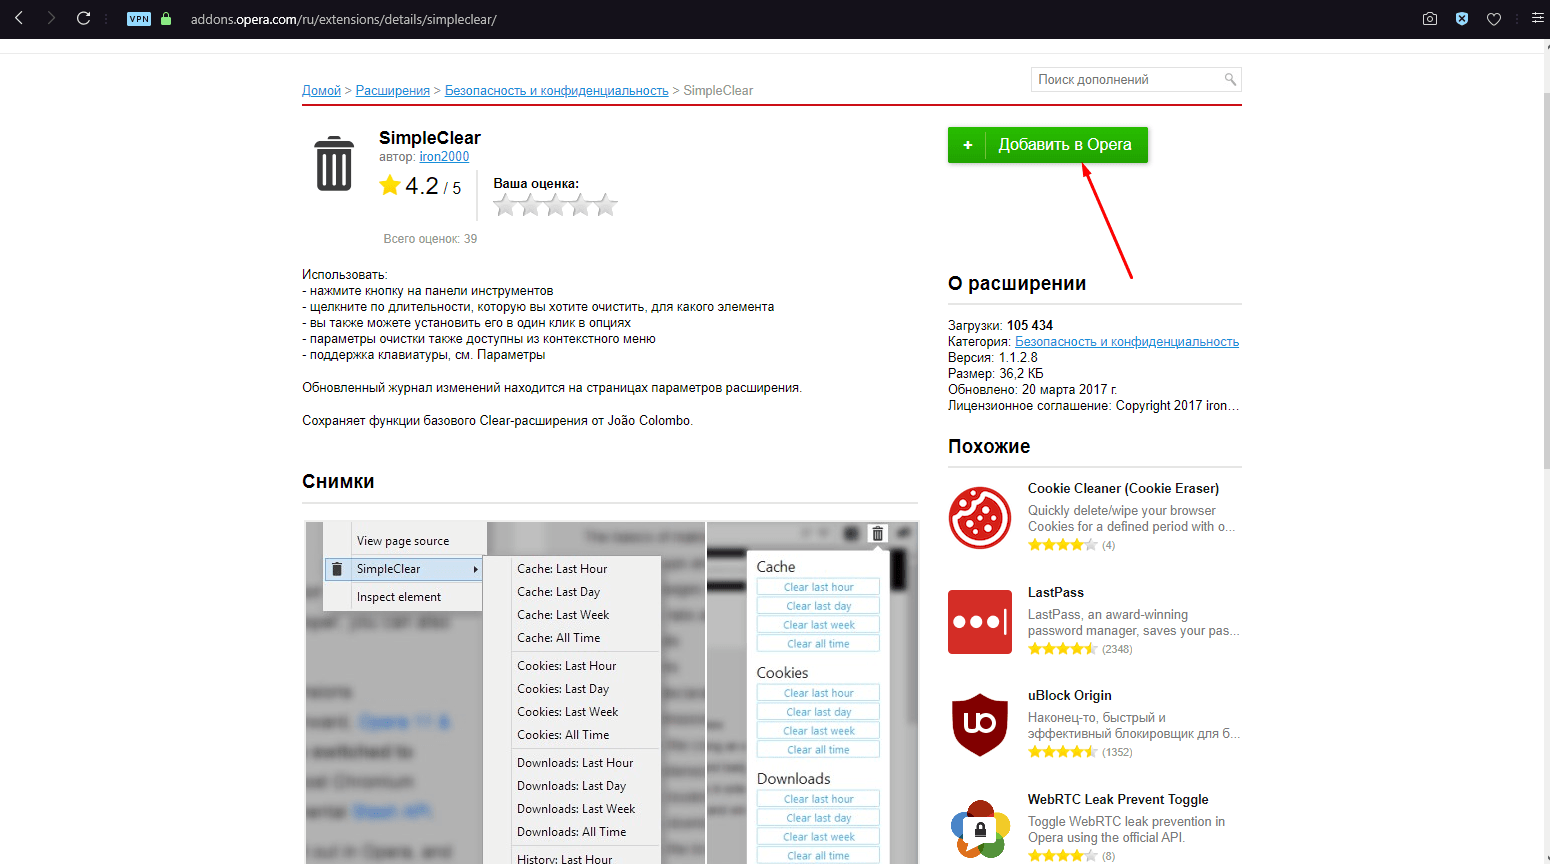Image resolution: width=1550 pixels, height=864 pixels.
Task: Click the green padlock security icon
Action: [x=166, y=19]
